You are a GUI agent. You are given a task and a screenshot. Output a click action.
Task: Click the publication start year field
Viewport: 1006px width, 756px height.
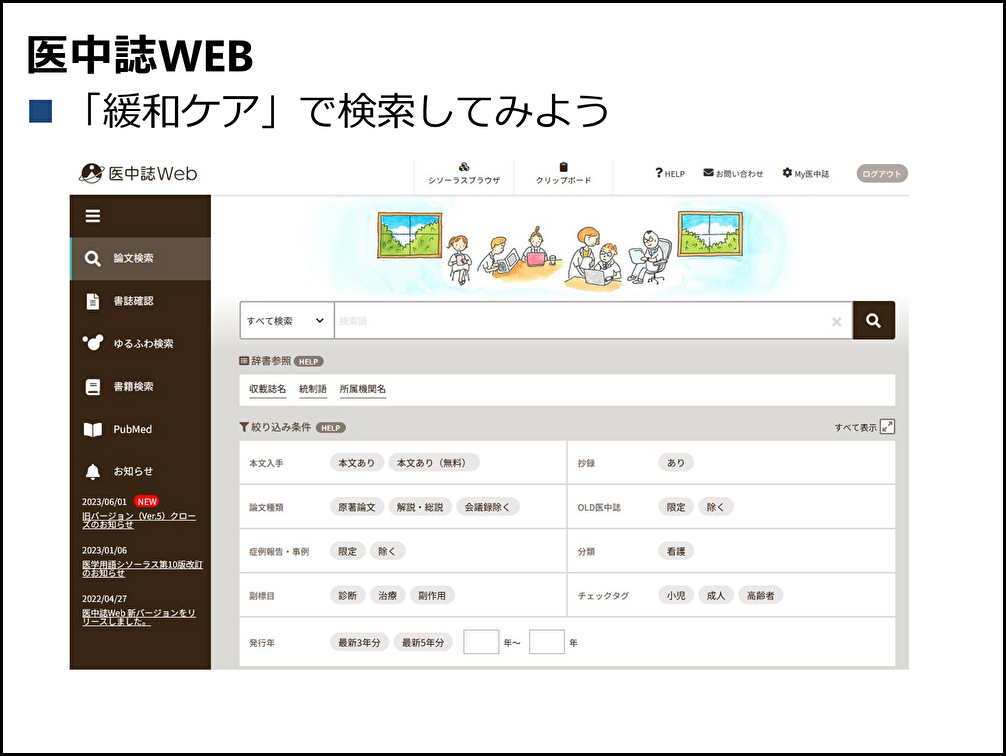tap(481, 642)
